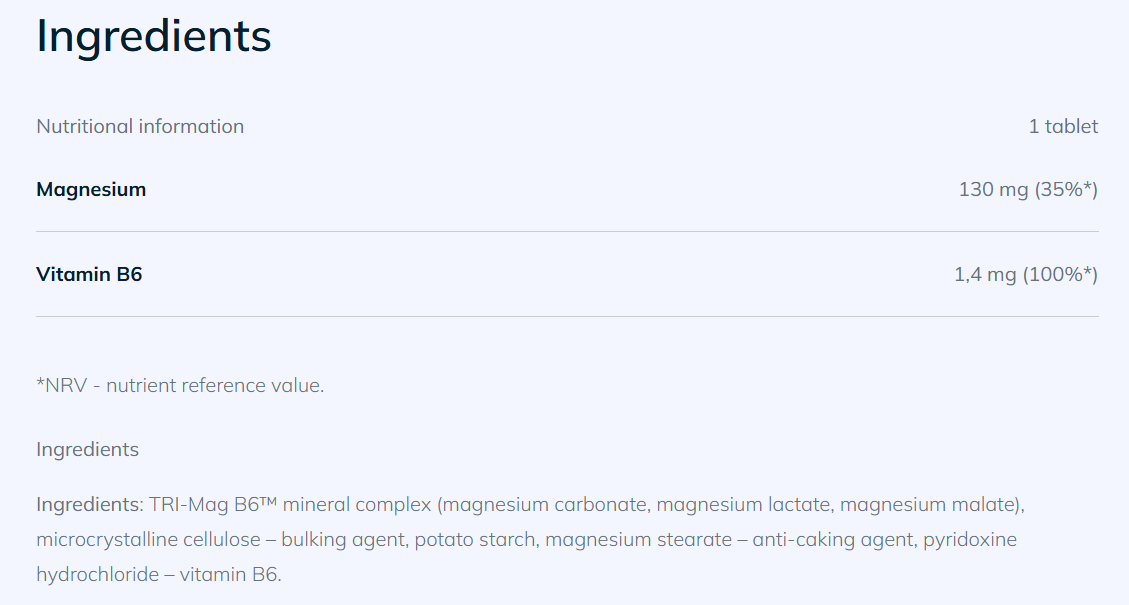
Task: Click the potato starch text
Action: click(x=474, y=539)
